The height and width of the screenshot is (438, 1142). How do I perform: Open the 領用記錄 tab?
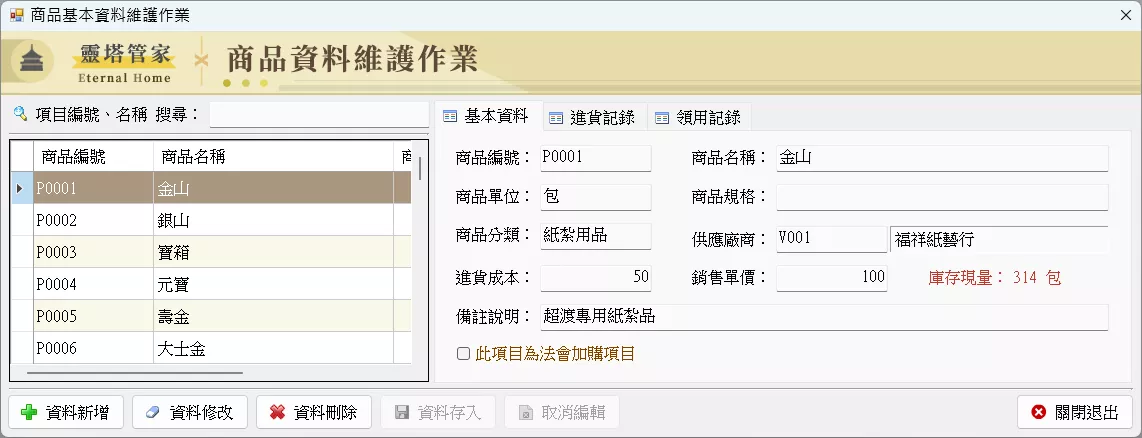coord(700,118)
